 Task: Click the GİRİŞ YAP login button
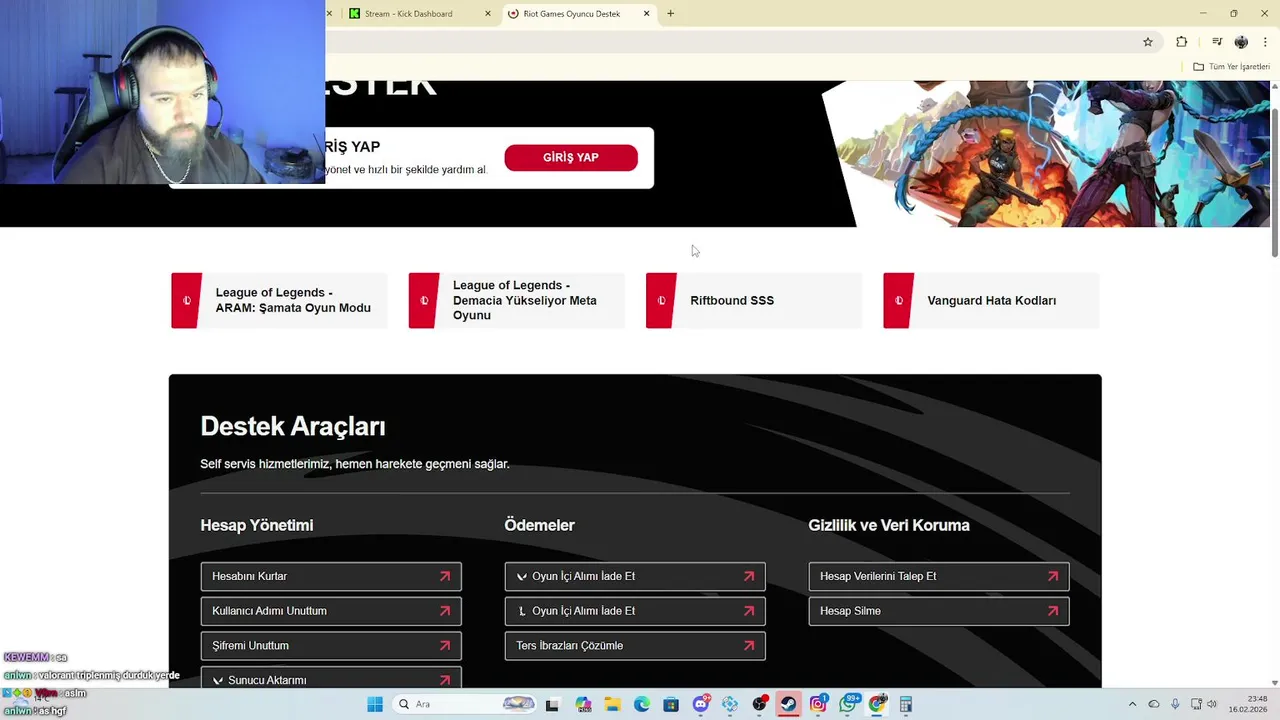tap(571, 157)
